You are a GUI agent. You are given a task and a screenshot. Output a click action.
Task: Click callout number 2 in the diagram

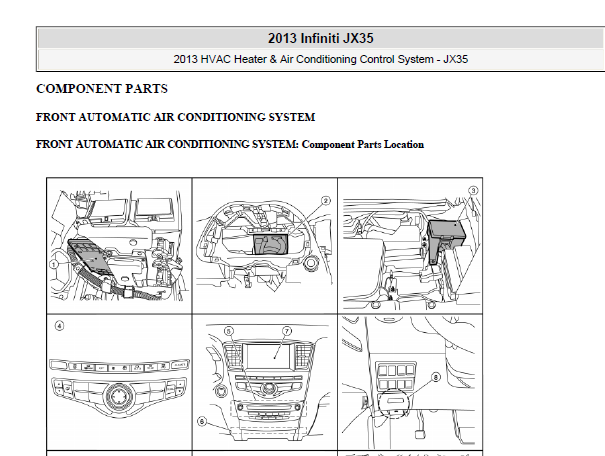326,201
